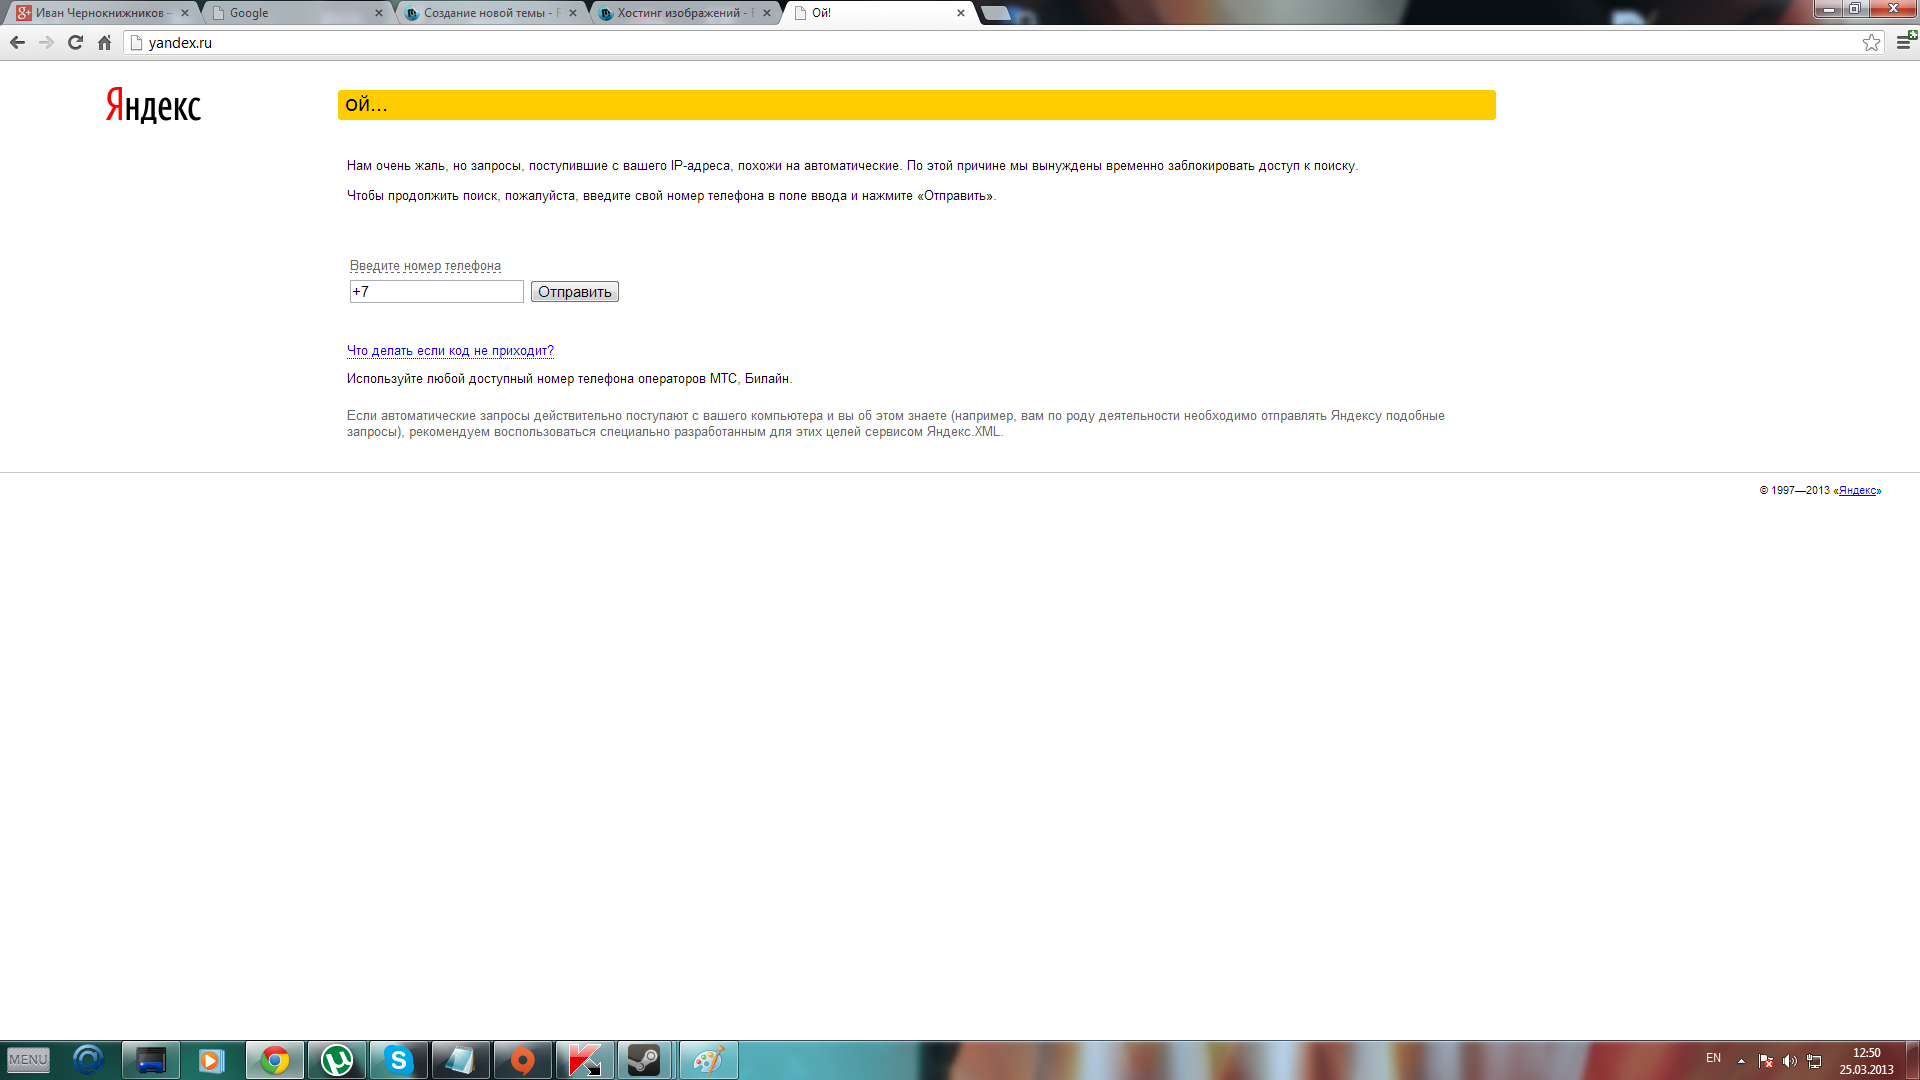Click the EN language indicator
This screenshot has height=1080, width=1920.
coord(1713,1058)
